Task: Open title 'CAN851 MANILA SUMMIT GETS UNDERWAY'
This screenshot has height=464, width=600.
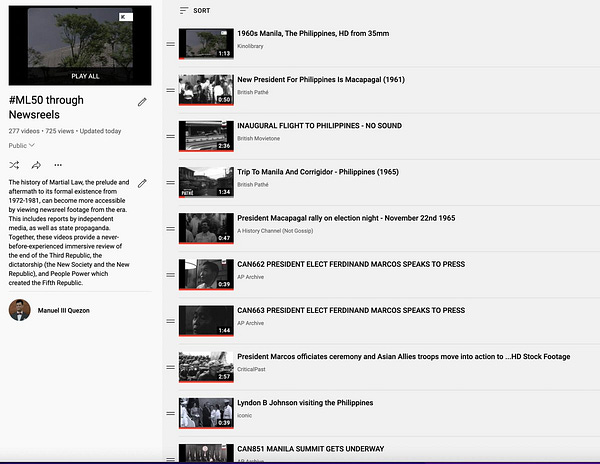Action: [x=311, y=449]
